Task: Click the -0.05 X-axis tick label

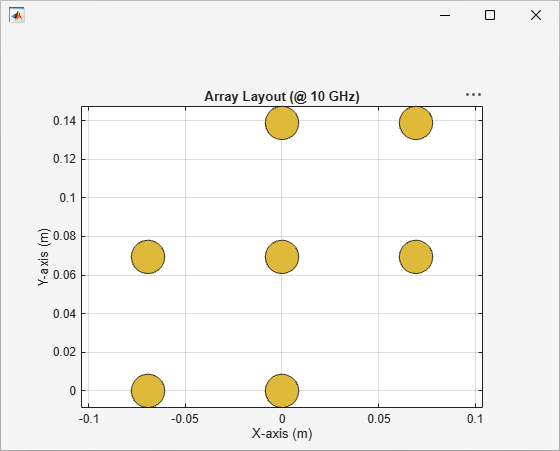Action: (185, 418)
